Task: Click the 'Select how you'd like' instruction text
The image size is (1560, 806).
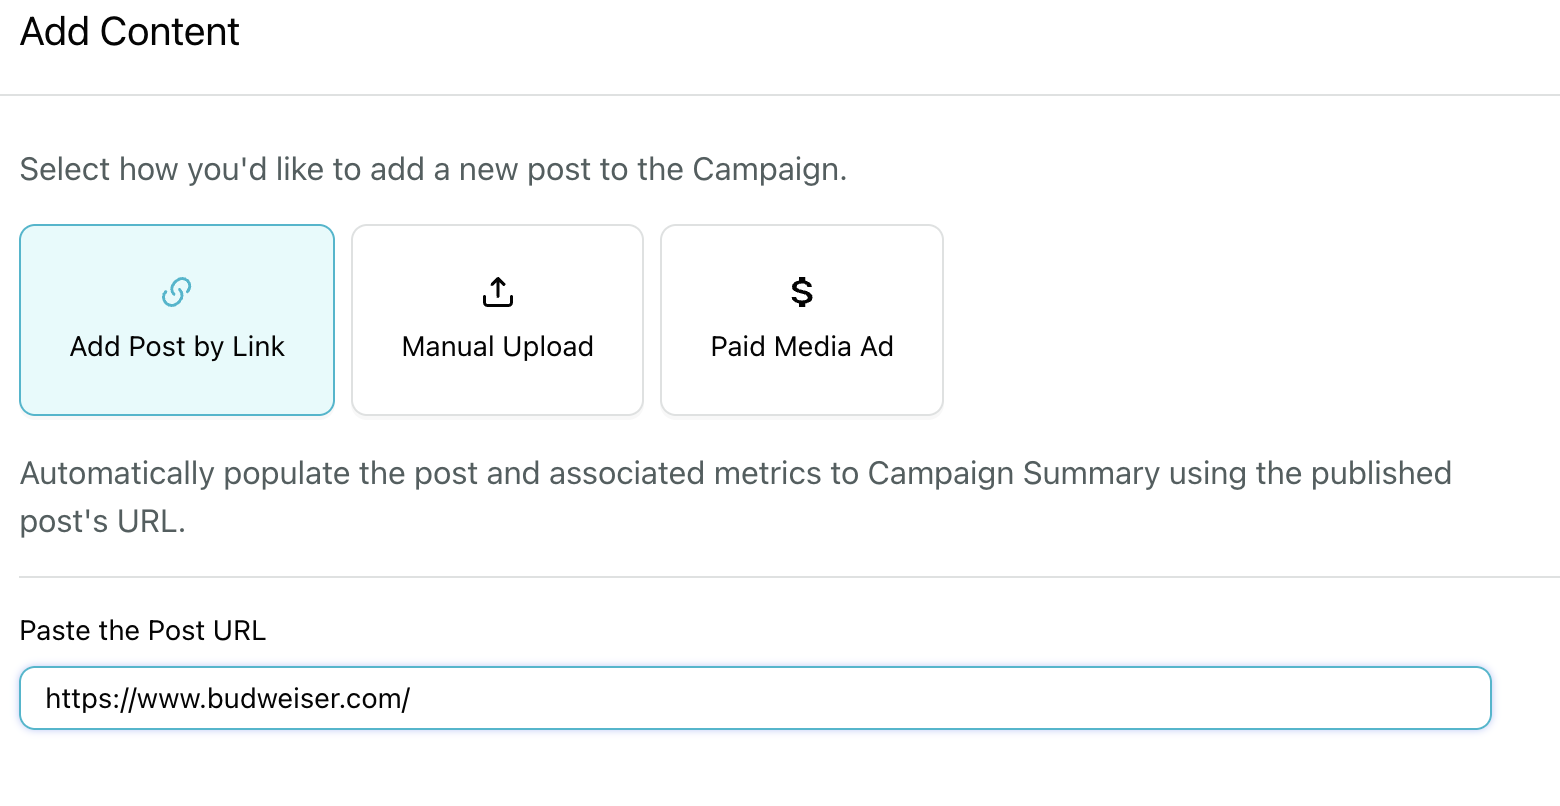Action: (432, 169)
